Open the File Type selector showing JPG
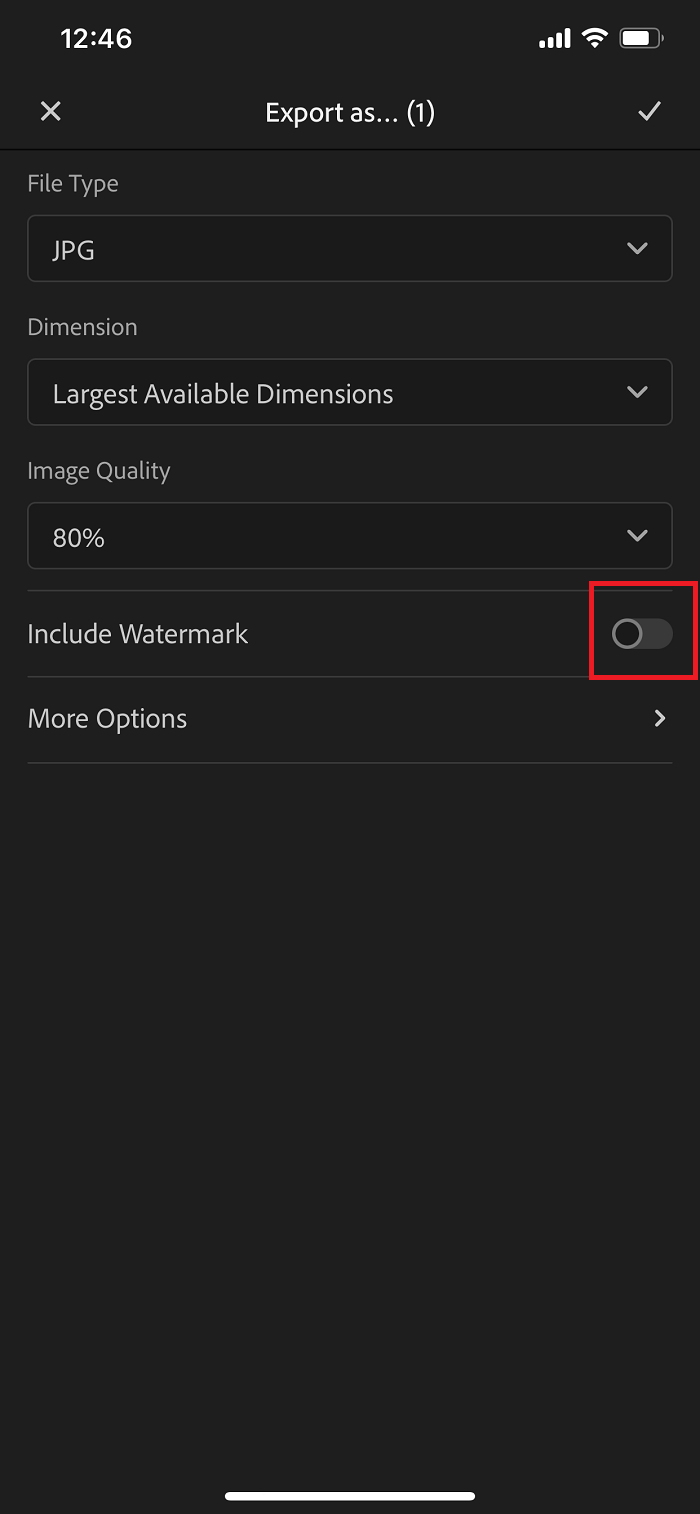This screenshot has height=1514, width=700. click(x=350, y=248)
